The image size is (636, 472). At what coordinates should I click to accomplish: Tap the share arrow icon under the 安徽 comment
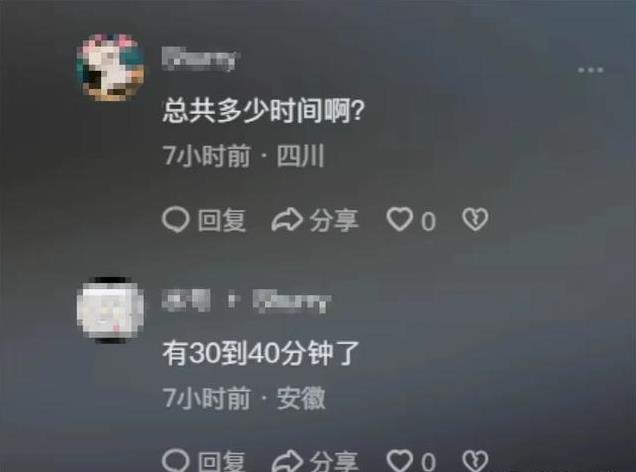[287, 461]
